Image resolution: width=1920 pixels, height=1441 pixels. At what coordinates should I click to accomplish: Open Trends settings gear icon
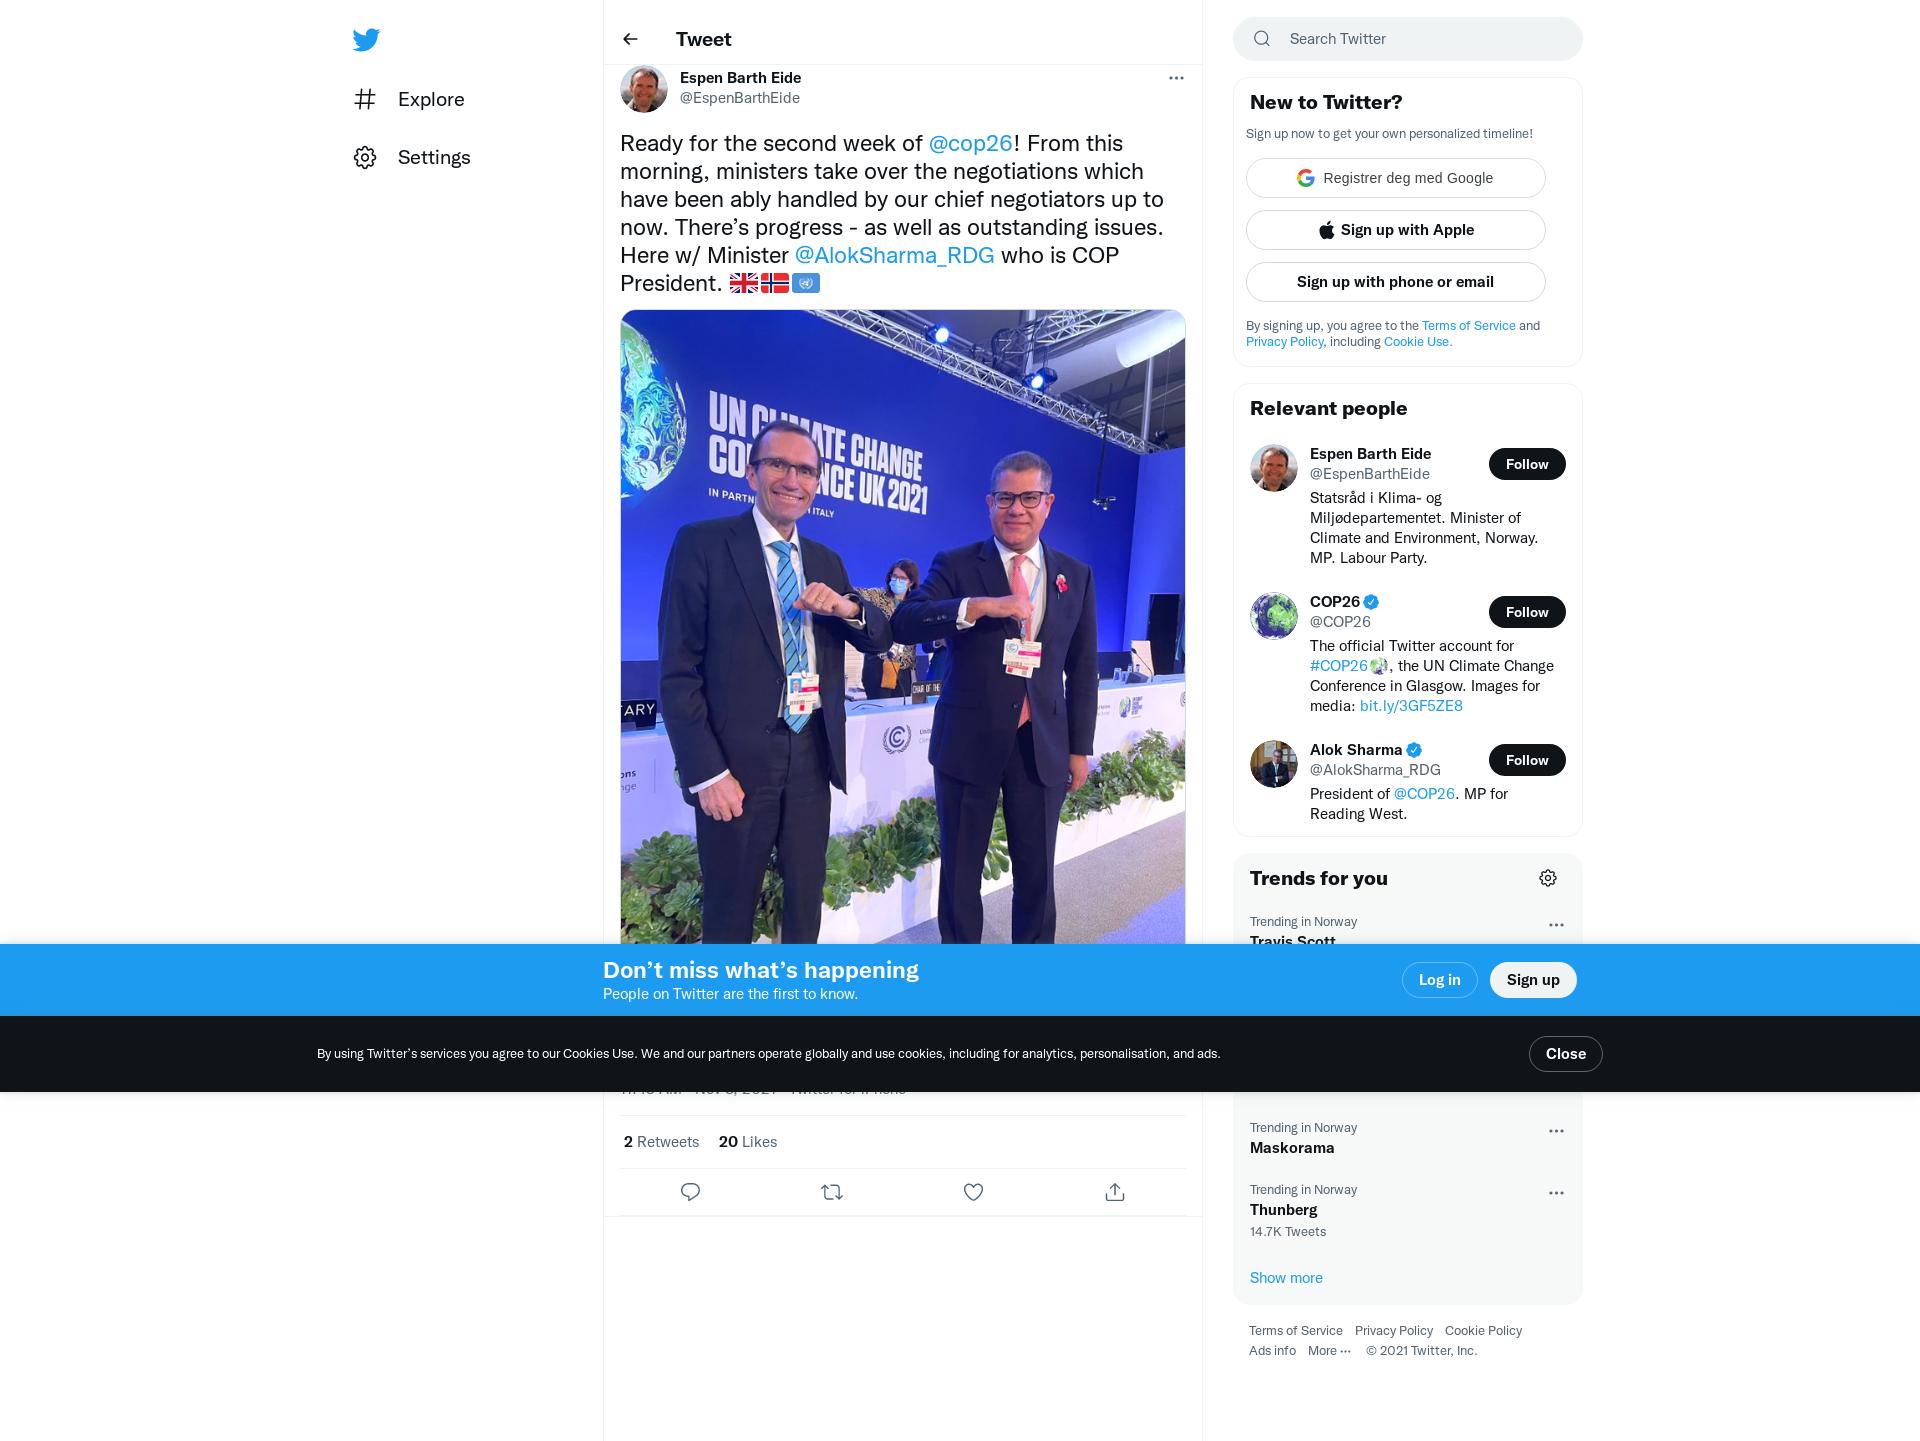pos(1548,878)
